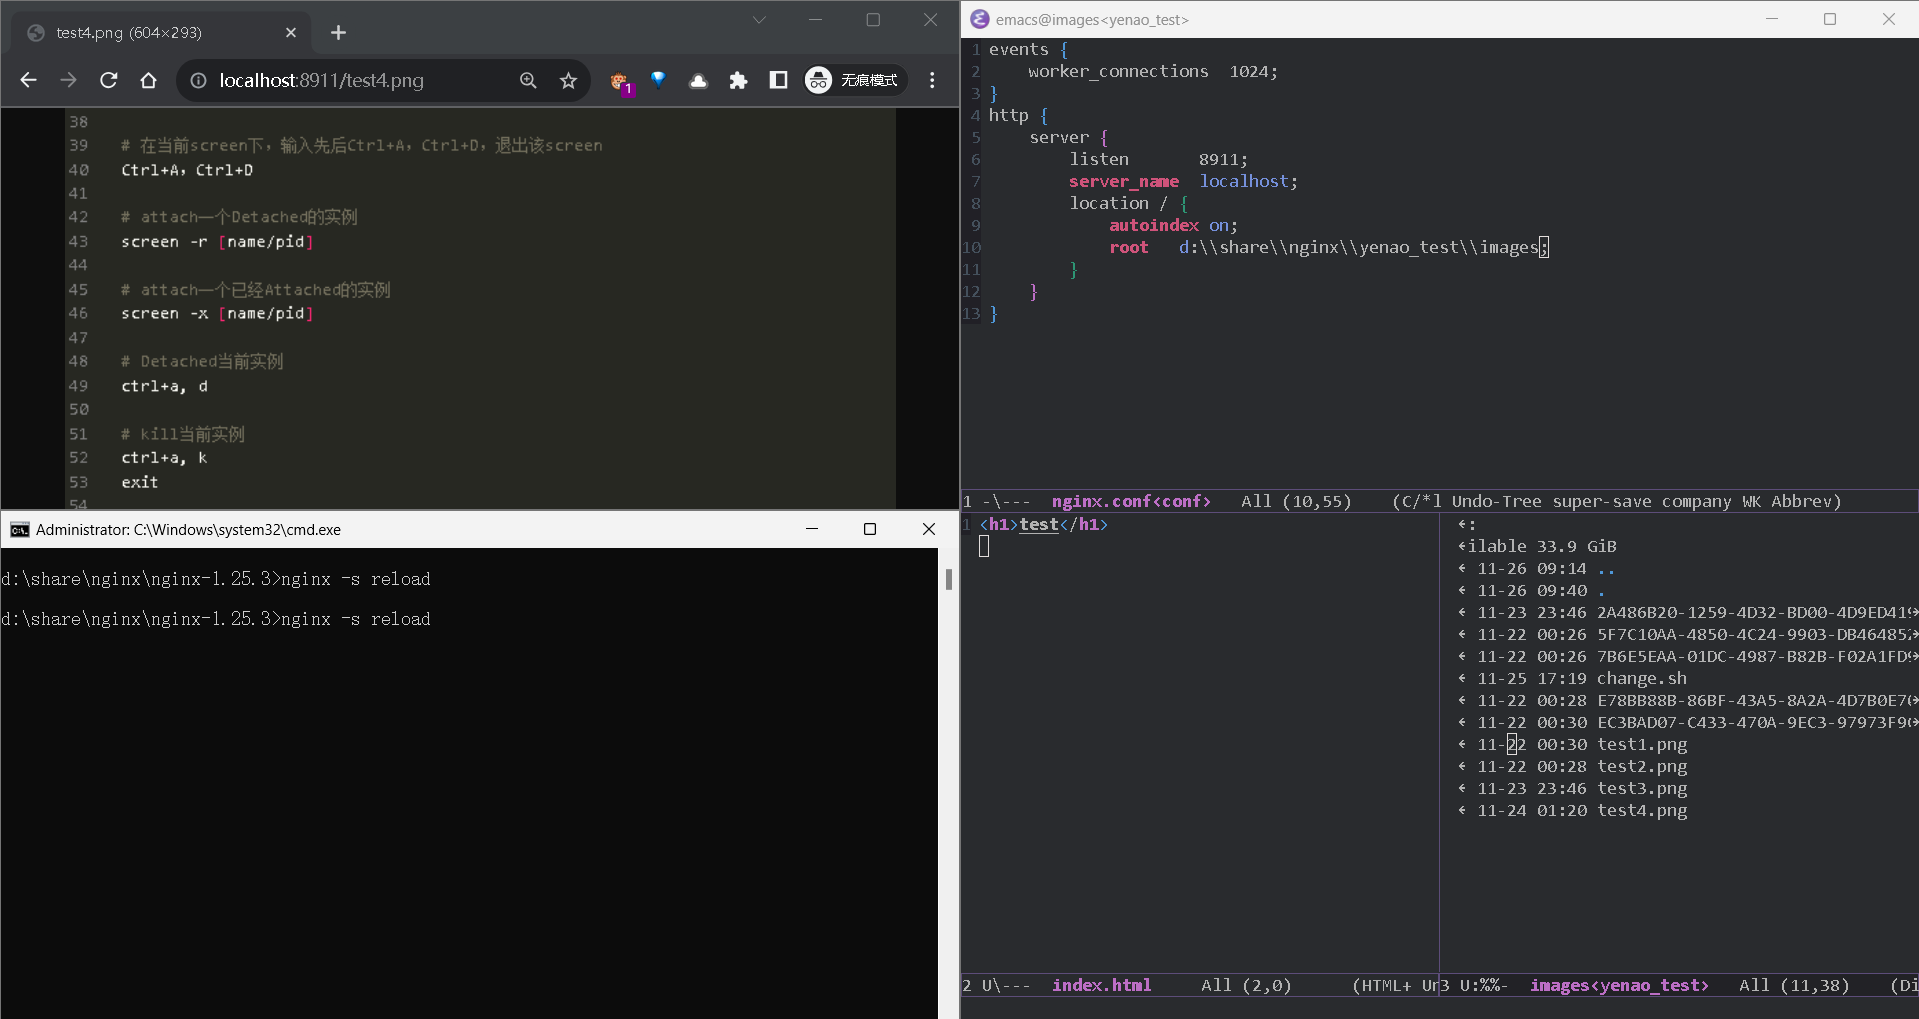1919x1019 pixels.
Task: Click the cmd.exe window icon
Action: [x=19, y=529]
